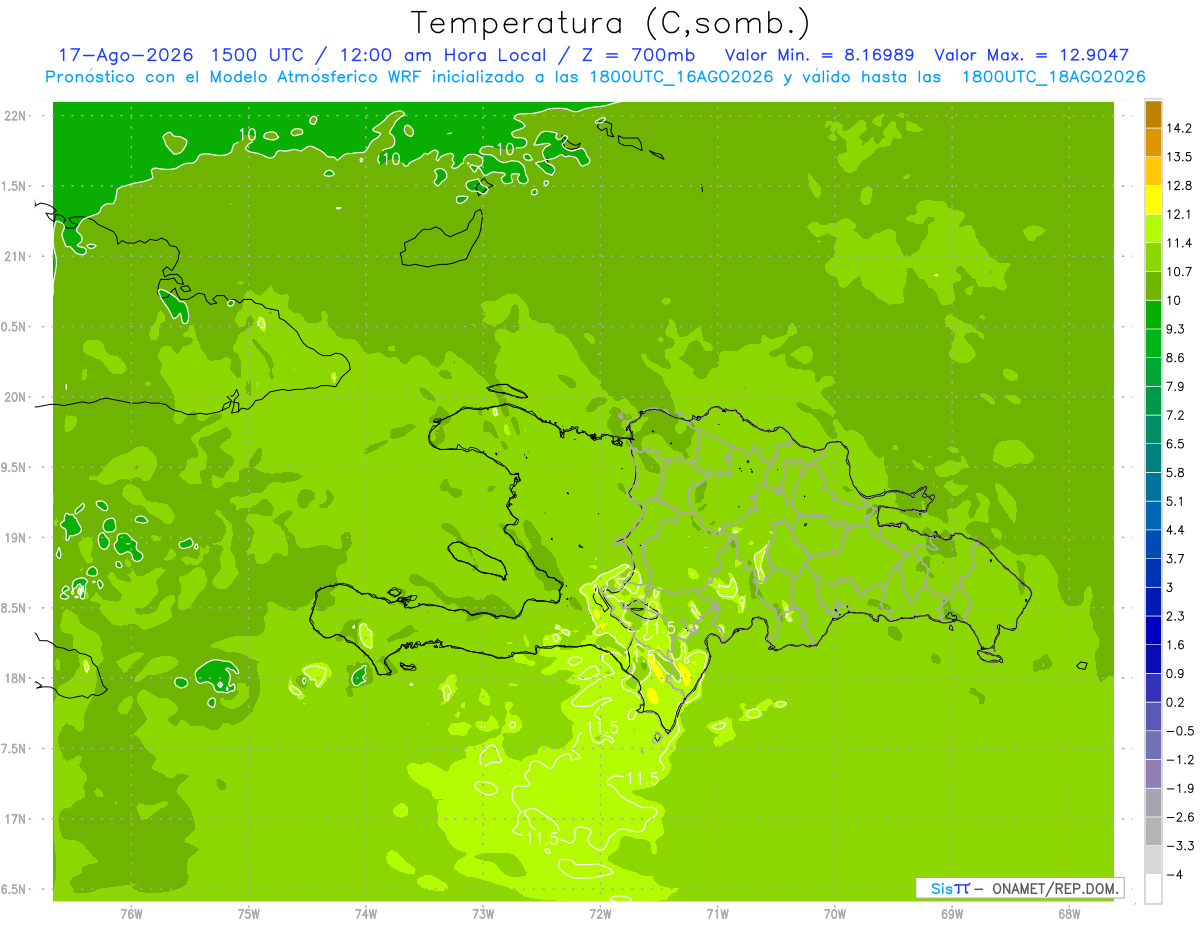Click the "2.3" legend value
Image resolution: width=1200 pixels, height=927 pixels.
[x=1176, y=616]
